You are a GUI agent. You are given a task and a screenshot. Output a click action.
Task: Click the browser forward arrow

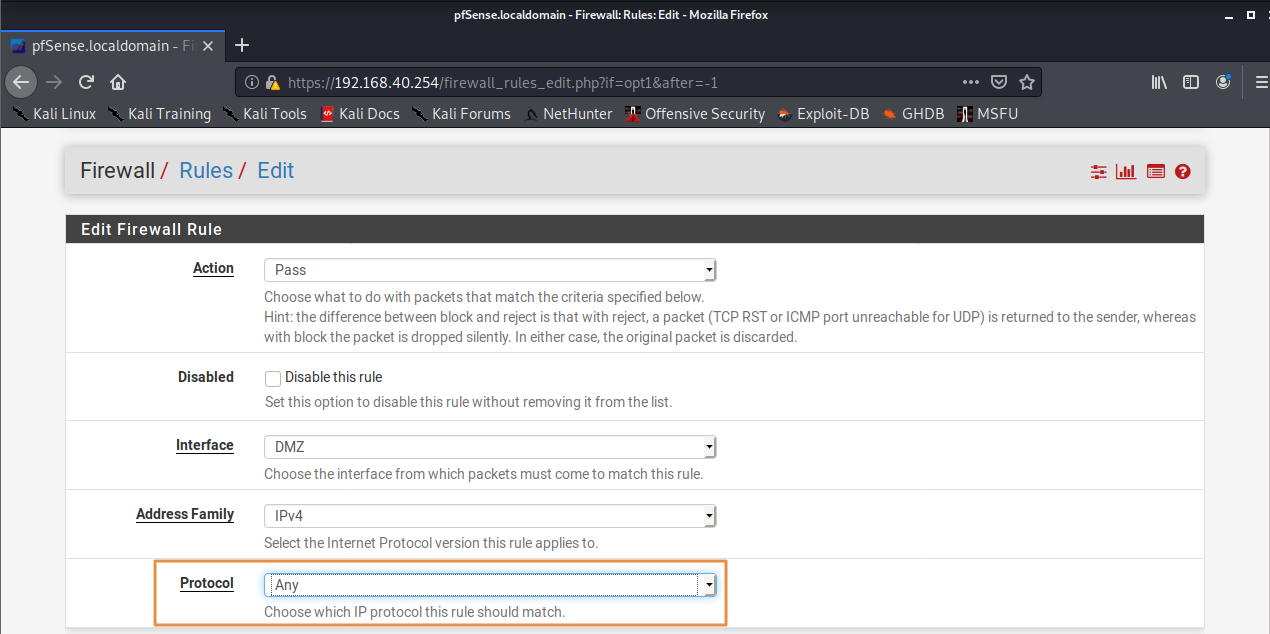[54, 82]
